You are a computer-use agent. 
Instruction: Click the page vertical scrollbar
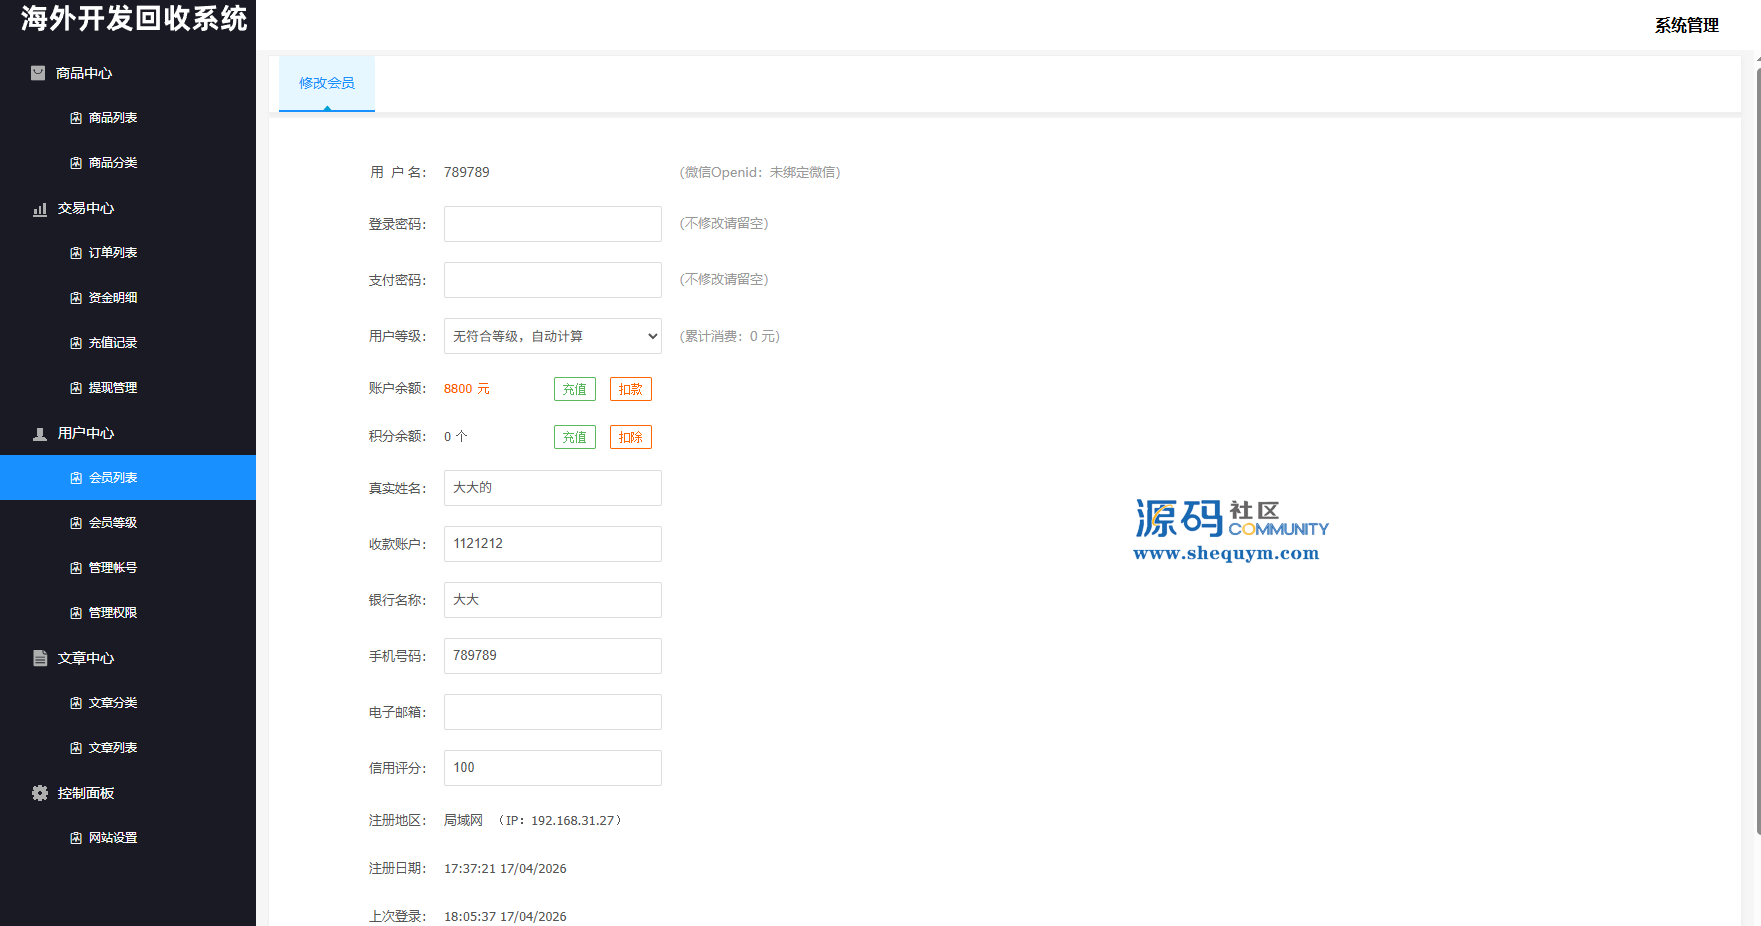pyautogui.click(x=1757, y=450)
